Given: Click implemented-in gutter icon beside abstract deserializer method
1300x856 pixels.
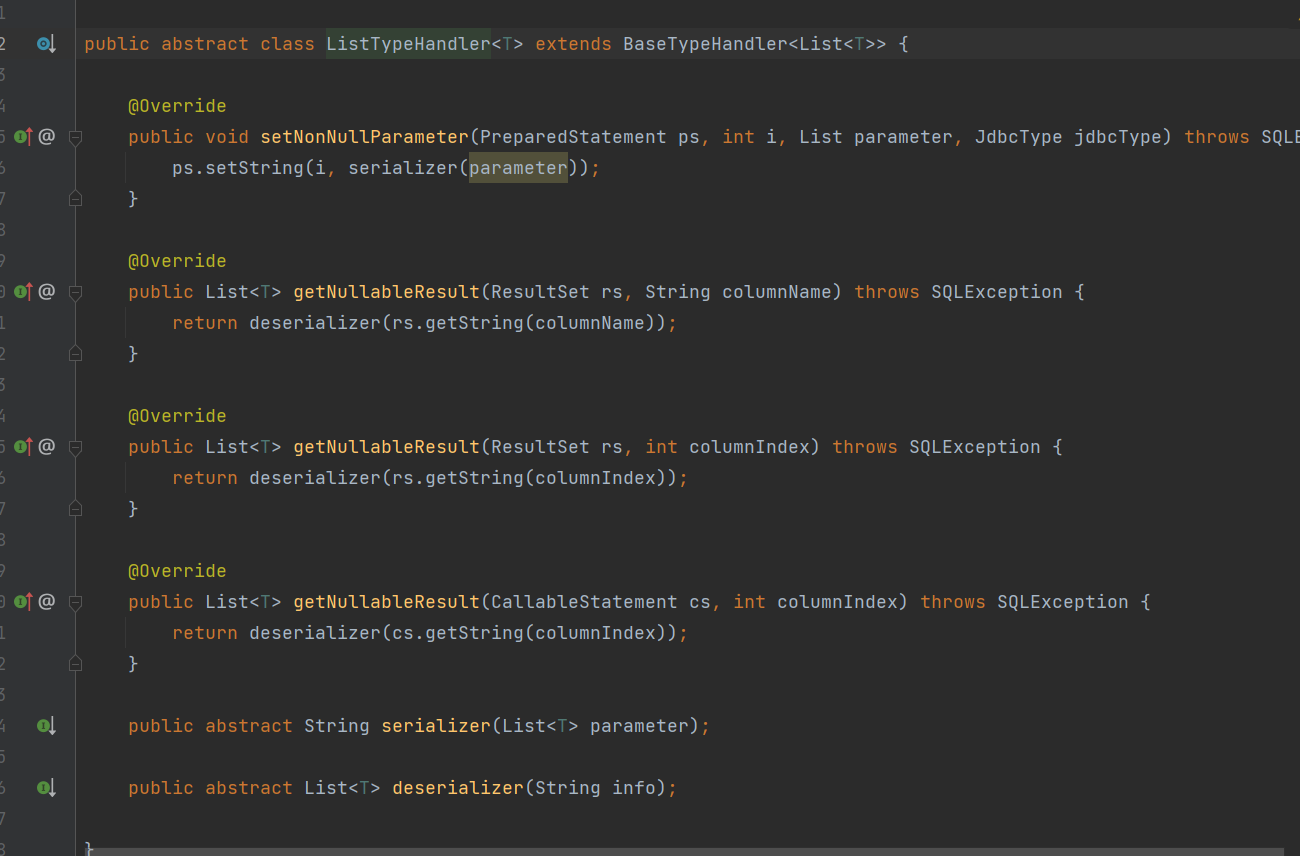Looking at the screenshot, I should [46, 788].
